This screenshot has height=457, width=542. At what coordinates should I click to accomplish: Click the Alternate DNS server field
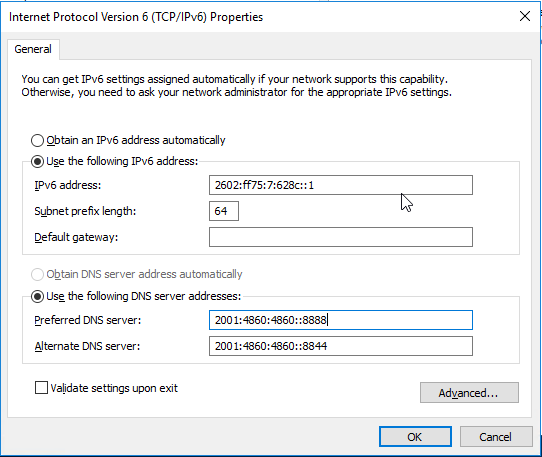tap(340, 346)
